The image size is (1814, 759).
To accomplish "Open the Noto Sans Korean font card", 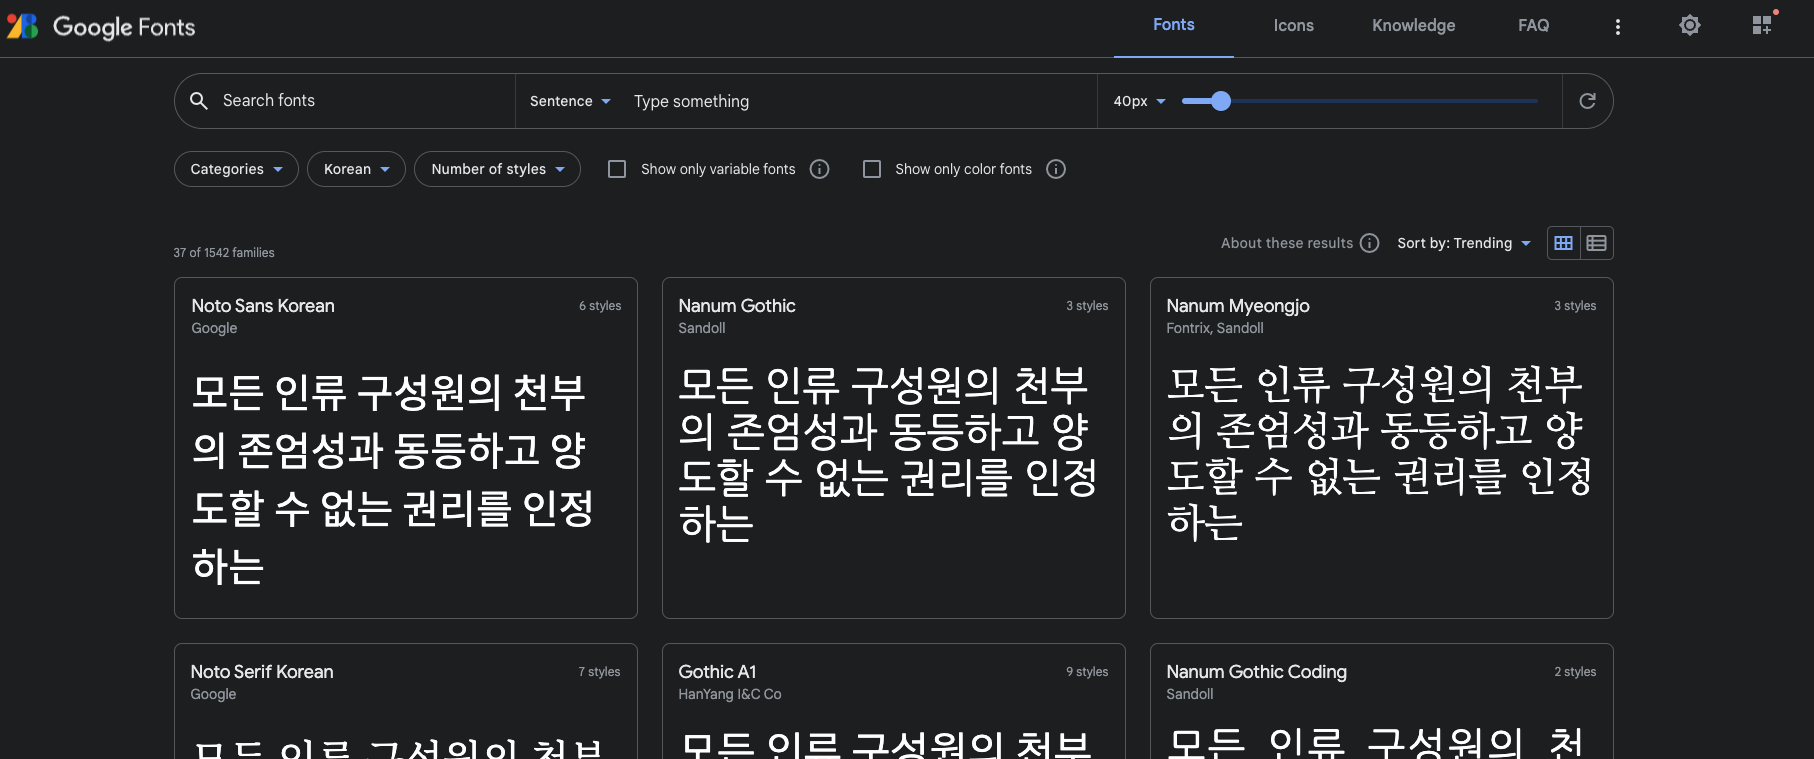I will click(x=406, y=448).
